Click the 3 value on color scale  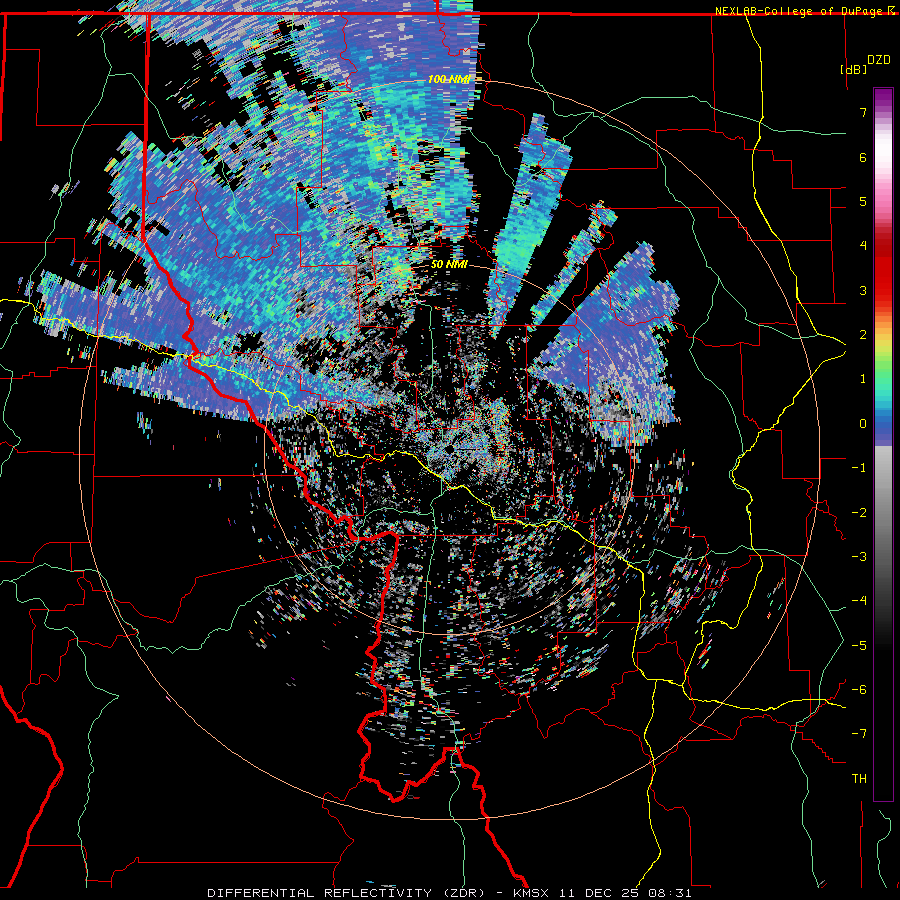pos(863,290)
